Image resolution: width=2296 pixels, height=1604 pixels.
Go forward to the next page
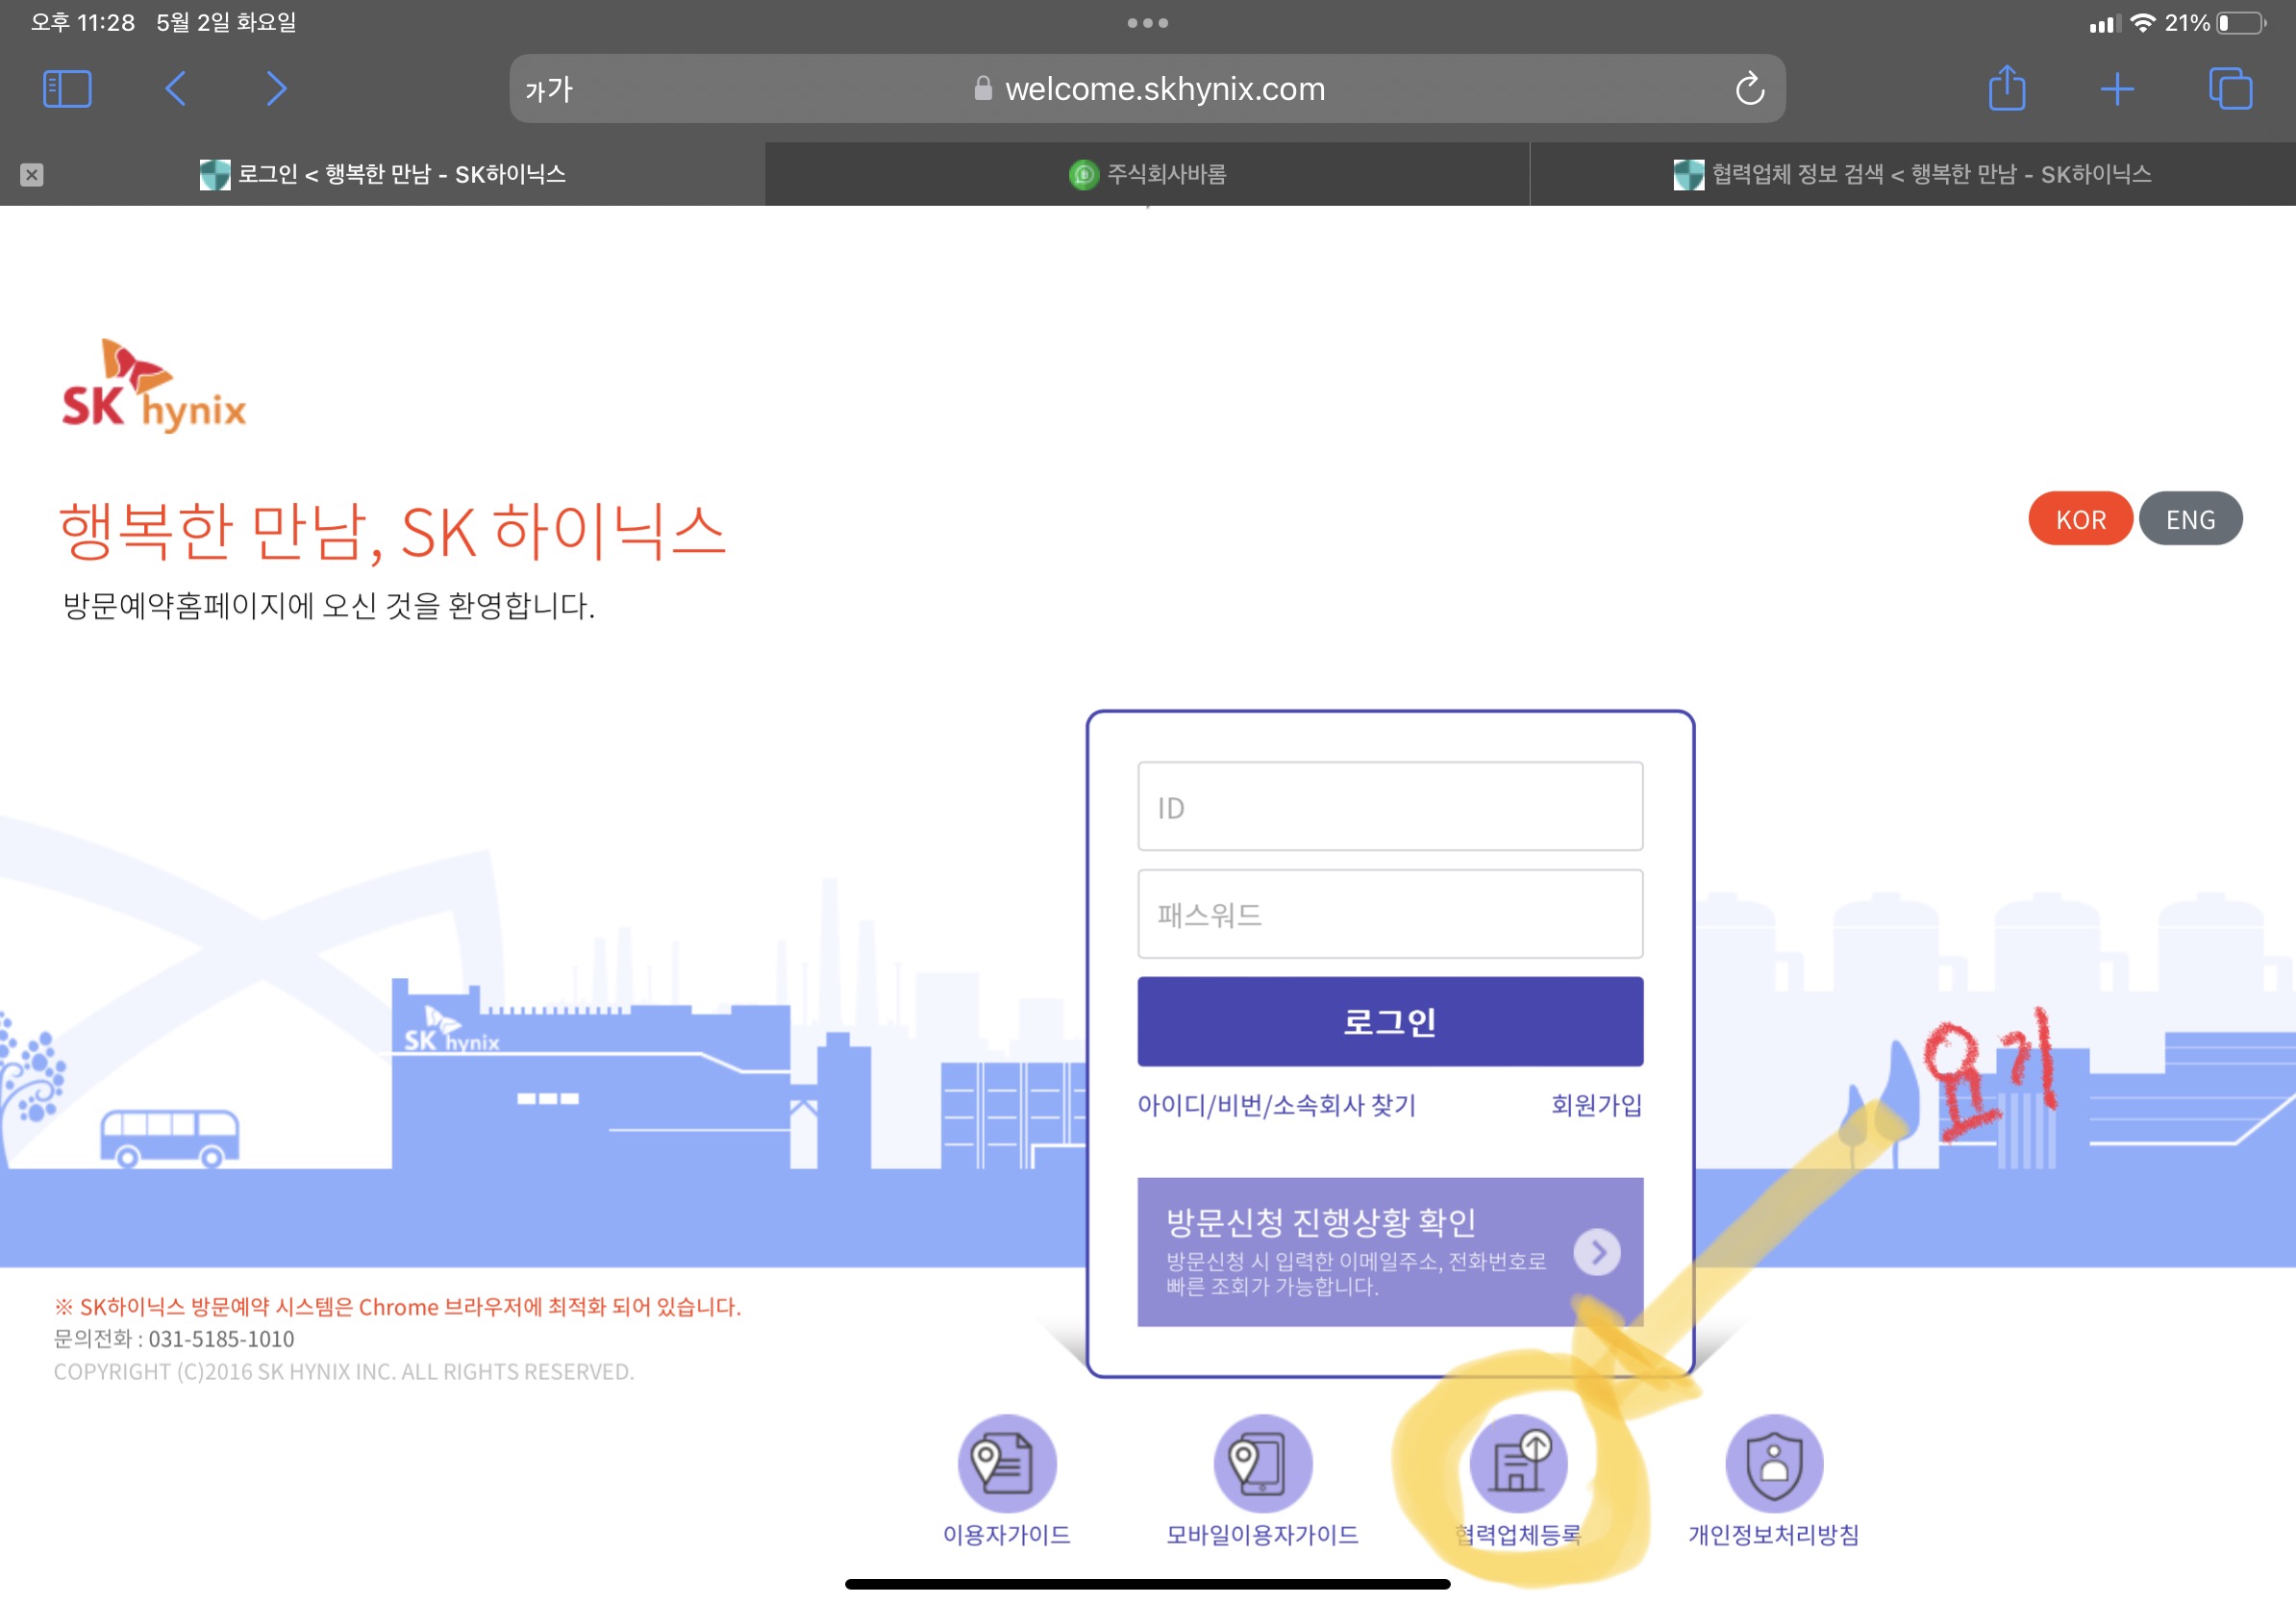click(x=276, y=89)
